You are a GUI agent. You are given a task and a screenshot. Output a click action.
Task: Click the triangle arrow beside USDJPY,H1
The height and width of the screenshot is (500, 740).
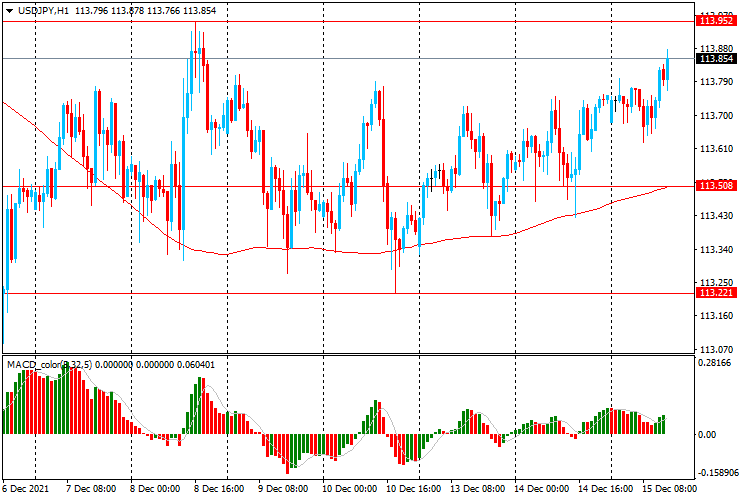point(9,9)
